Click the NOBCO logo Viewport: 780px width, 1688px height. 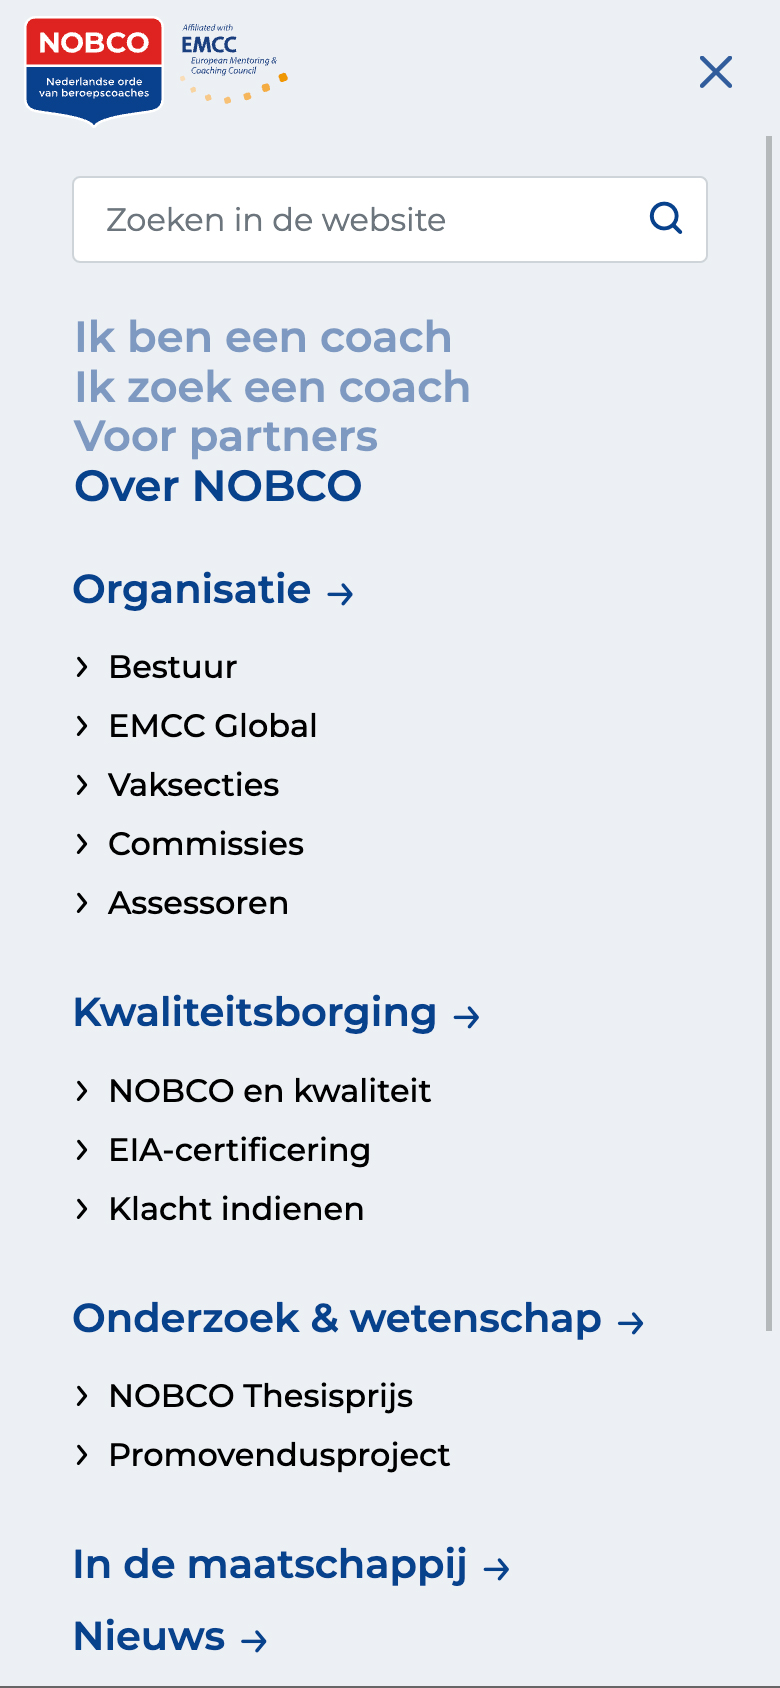tap(94, 70)
